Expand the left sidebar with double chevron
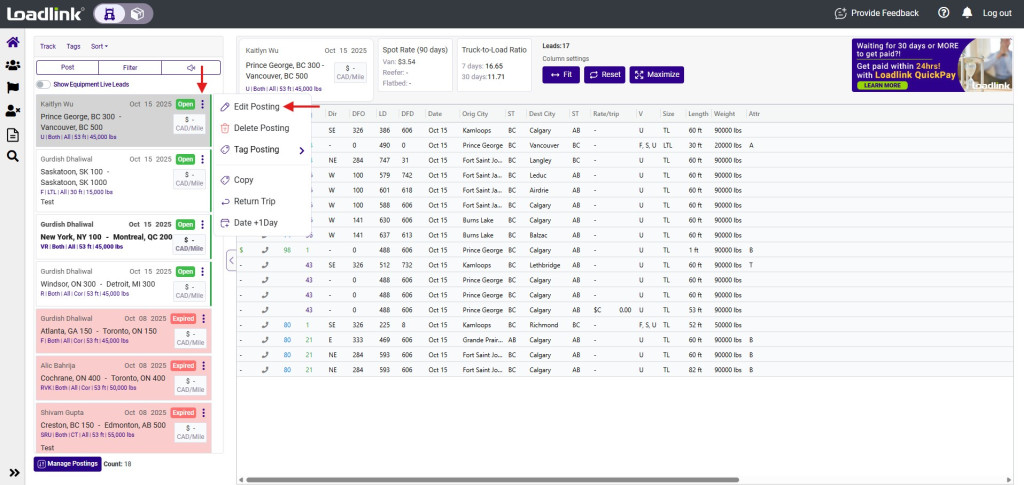 (14, 472)
